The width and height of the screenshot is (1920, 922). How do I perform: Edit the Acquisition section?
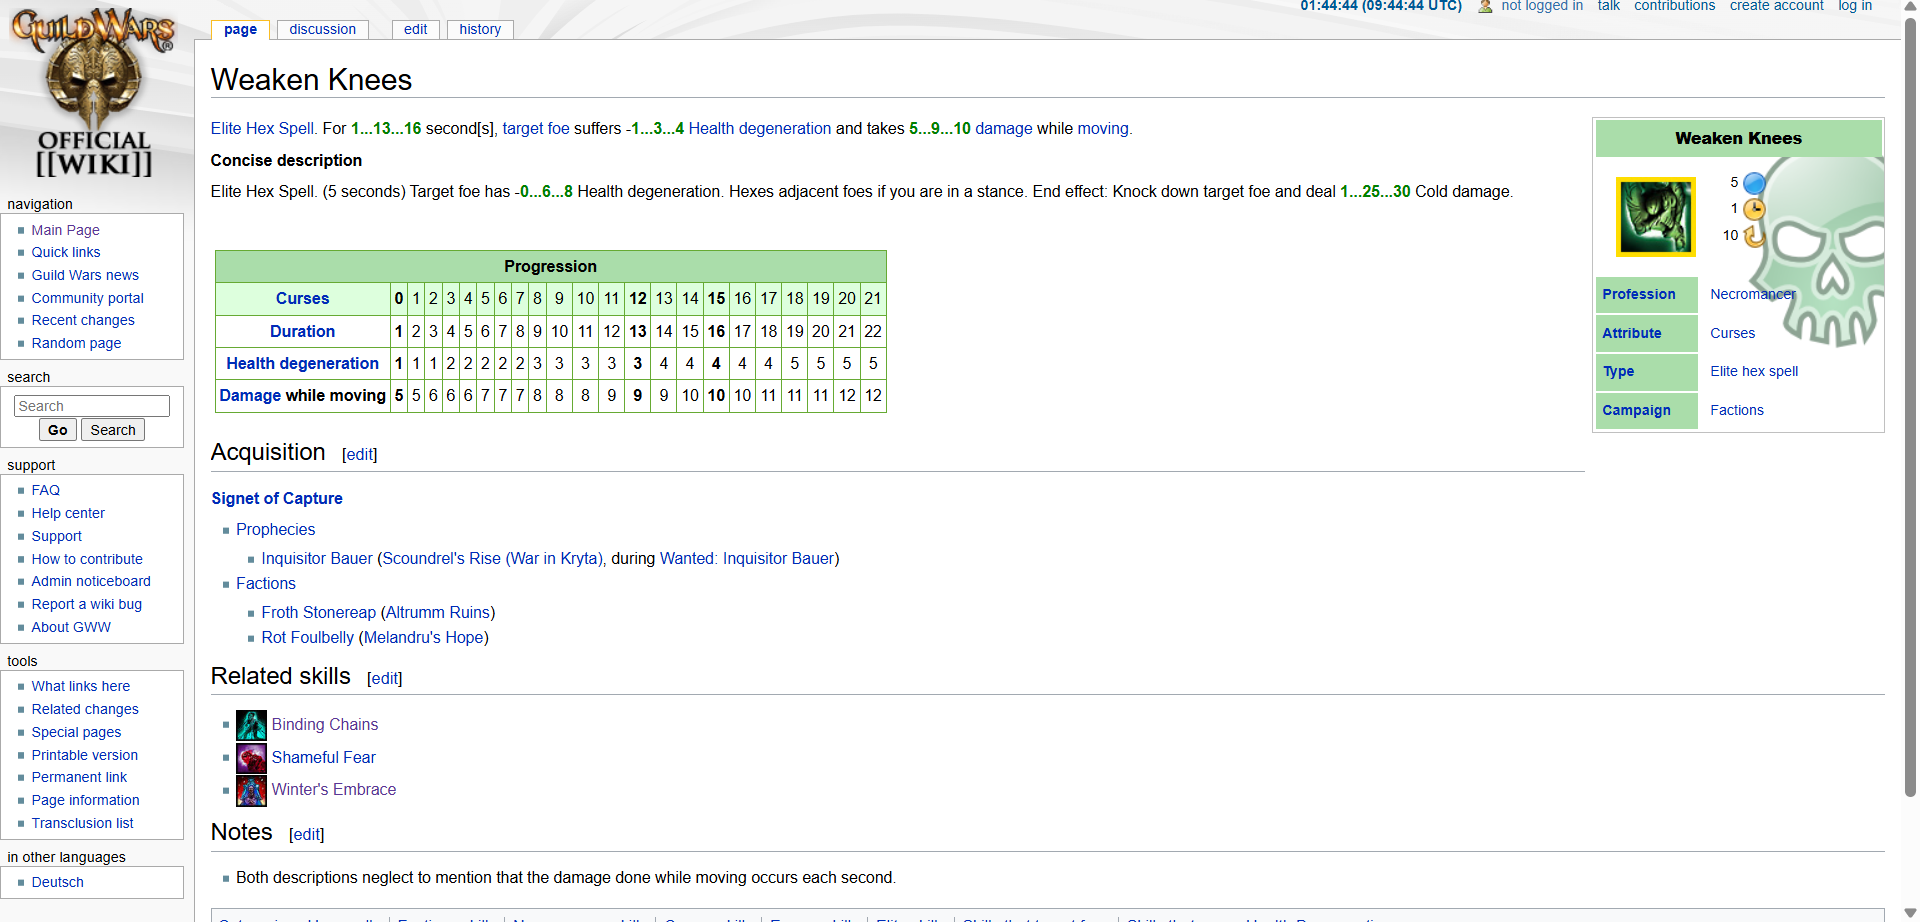pyautogui.click(x=359, y=455)
